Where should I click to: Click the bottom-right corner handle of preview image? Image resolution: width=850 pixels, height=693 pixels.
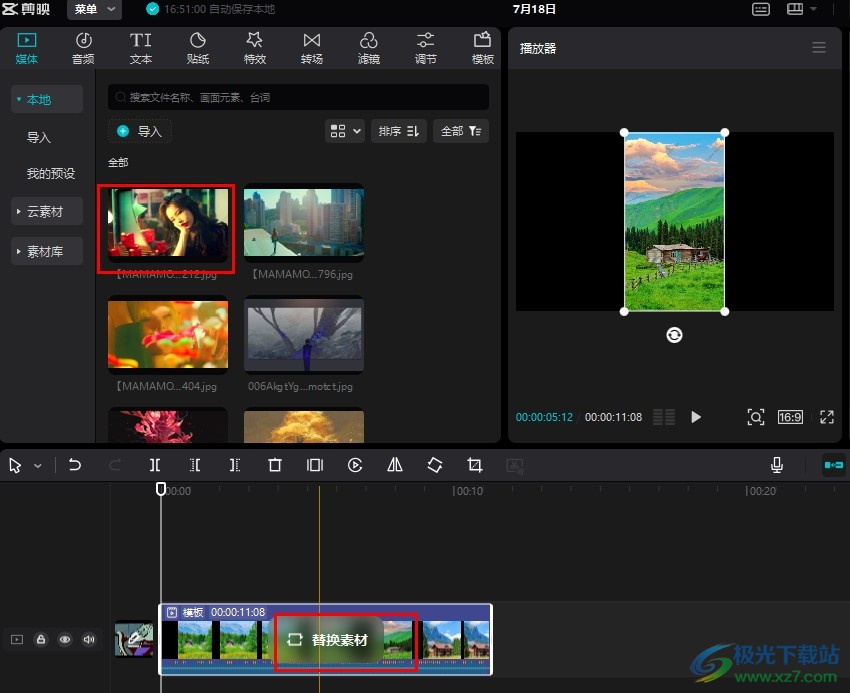coord(725,311)
